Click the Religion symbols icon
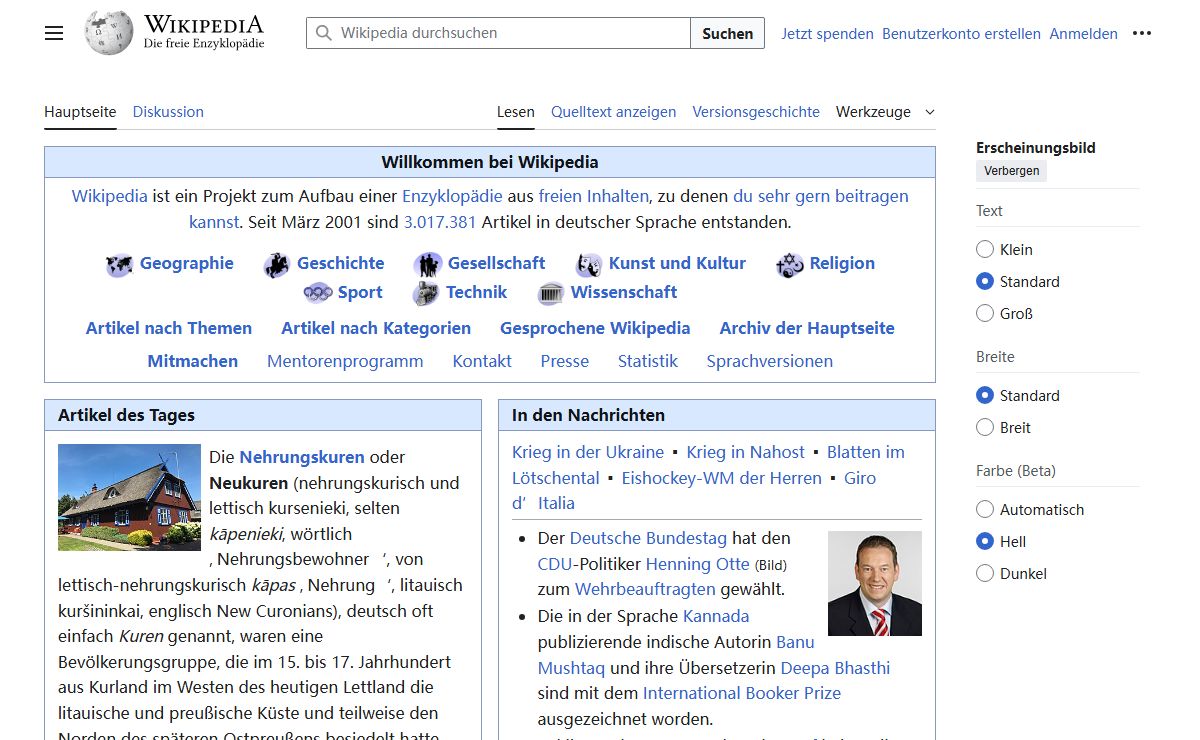This screenshot has width=1200, height=740. [x=790, y=265]
